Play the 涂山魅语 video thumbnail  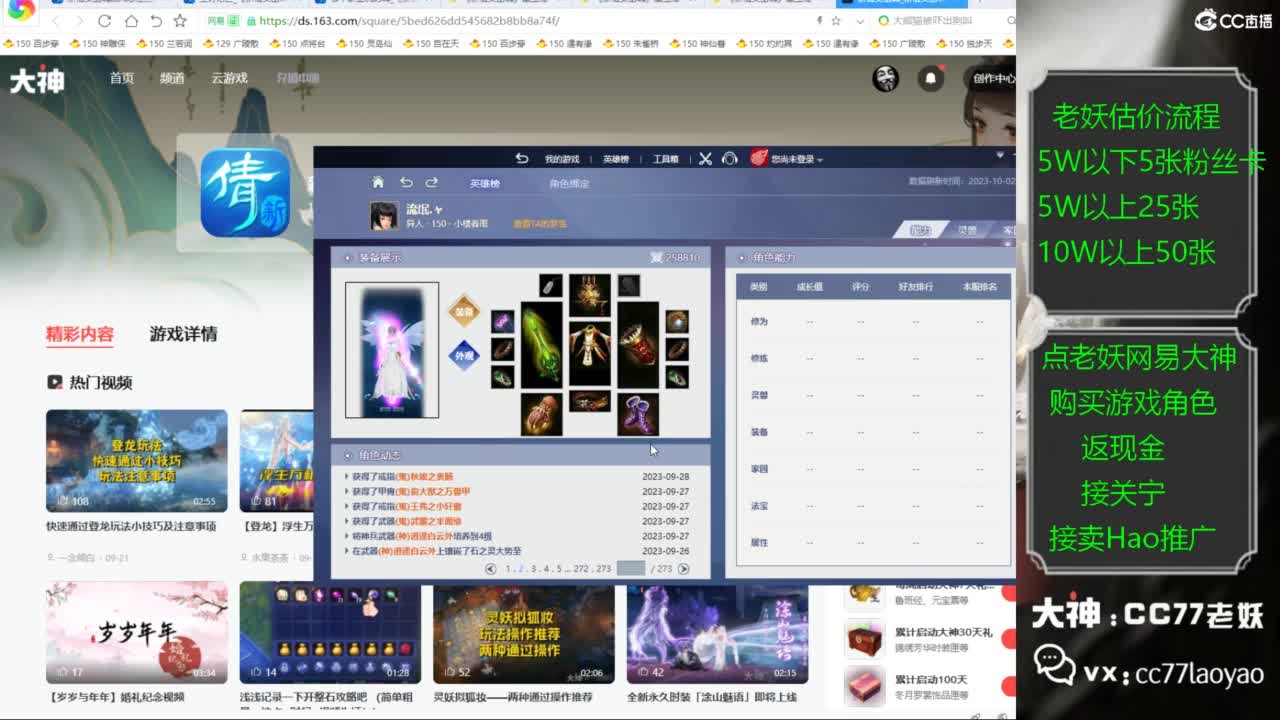click(x=717, y=635)
